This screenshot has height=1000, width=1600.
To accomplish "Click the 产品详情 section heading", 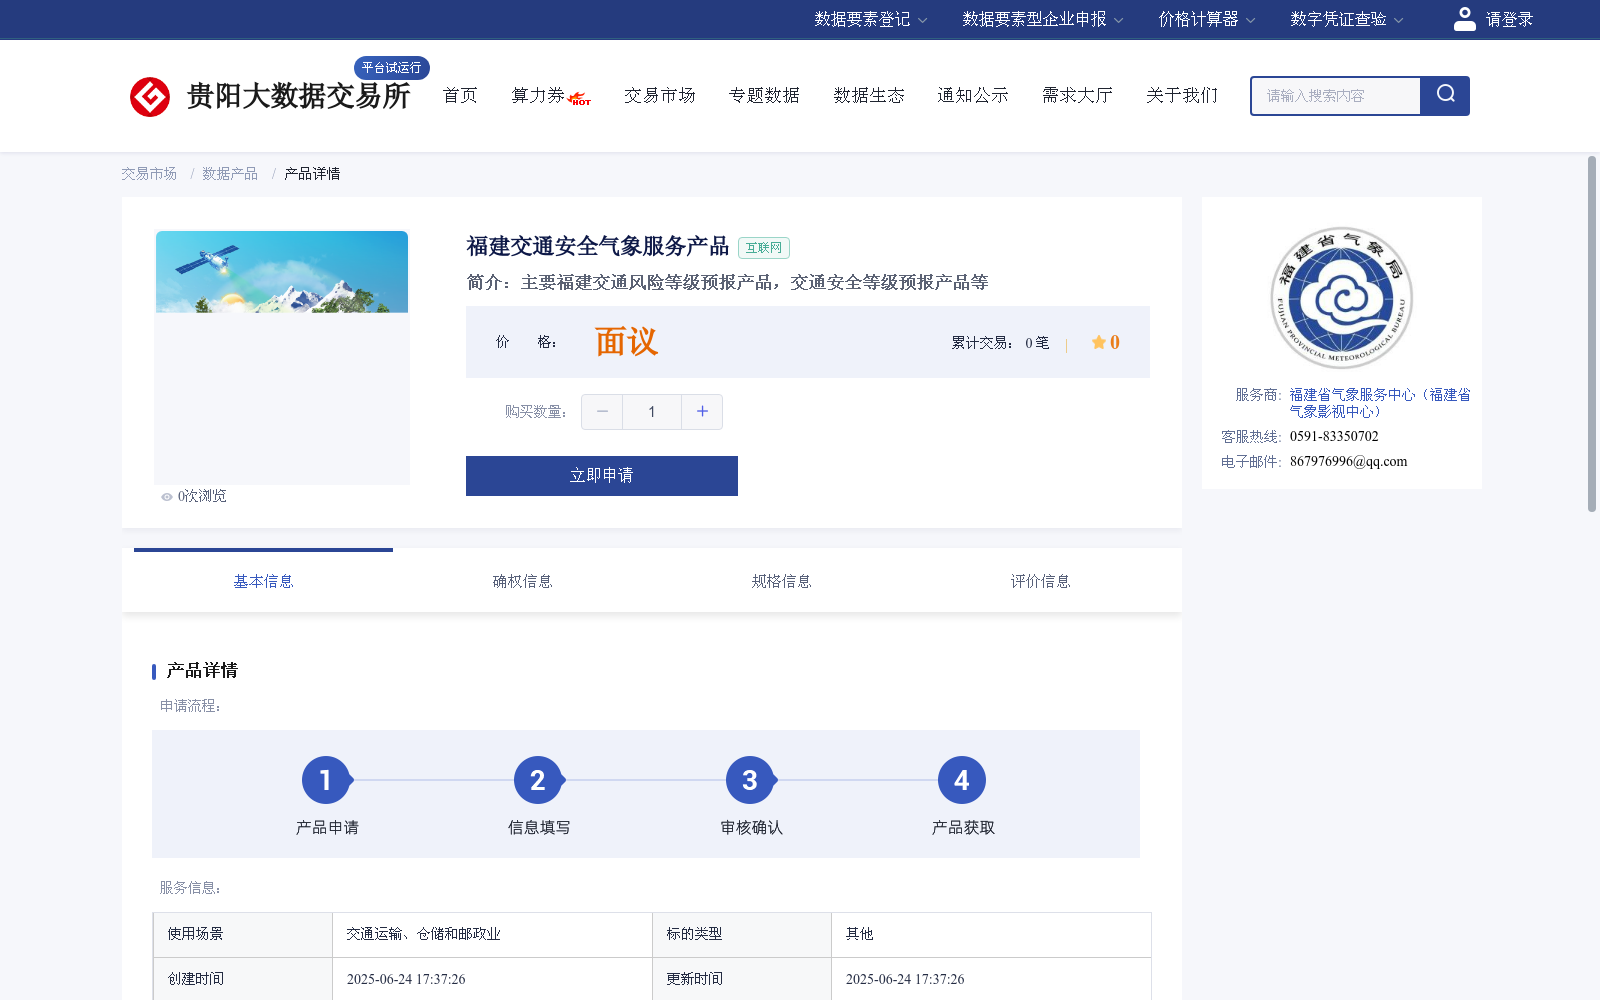I will 202,671.
